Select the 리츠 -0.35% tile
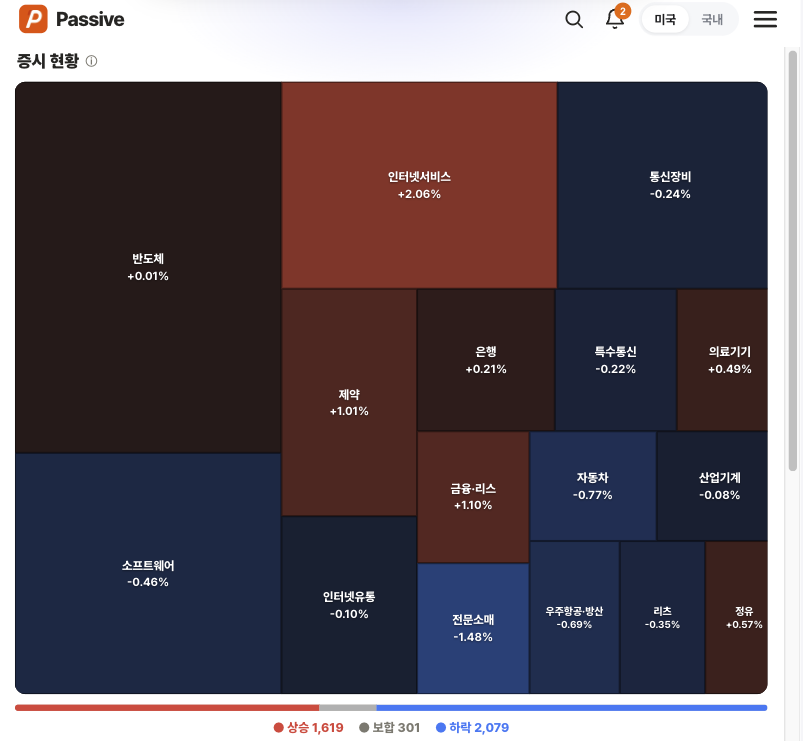The height and width of the screenshot is (741, 803). pos(662,618)
